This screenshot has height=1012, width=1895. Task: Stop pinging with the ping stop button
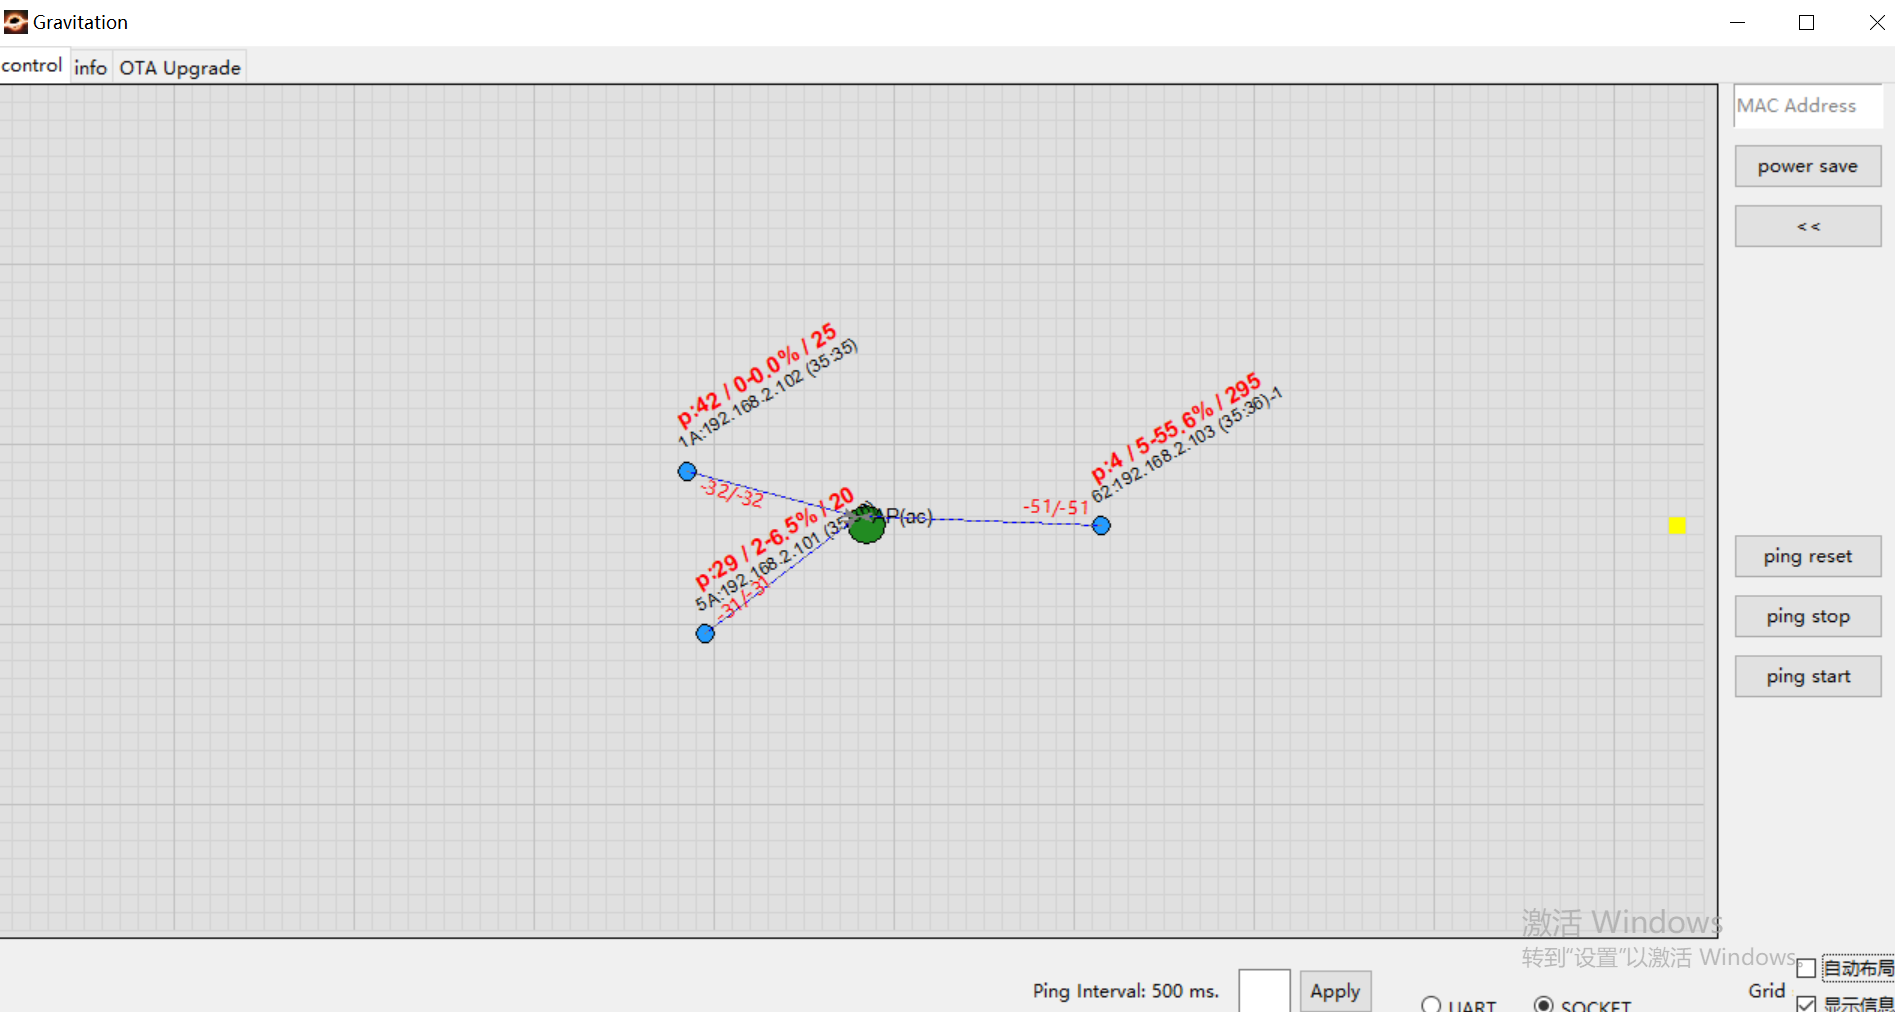1807,616
